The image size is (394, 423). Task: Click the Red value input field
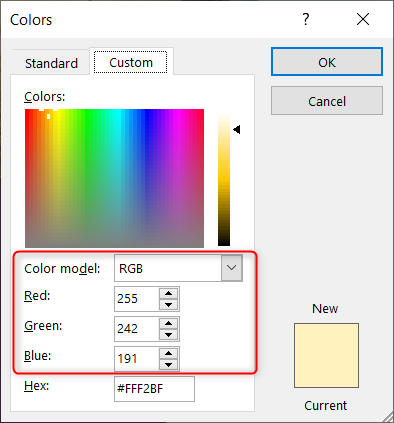coord(137,299)
